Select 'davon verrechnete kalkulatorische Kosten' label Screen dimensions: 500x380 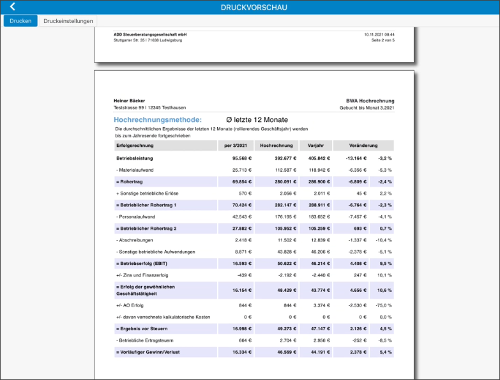(x=163, y=317)
